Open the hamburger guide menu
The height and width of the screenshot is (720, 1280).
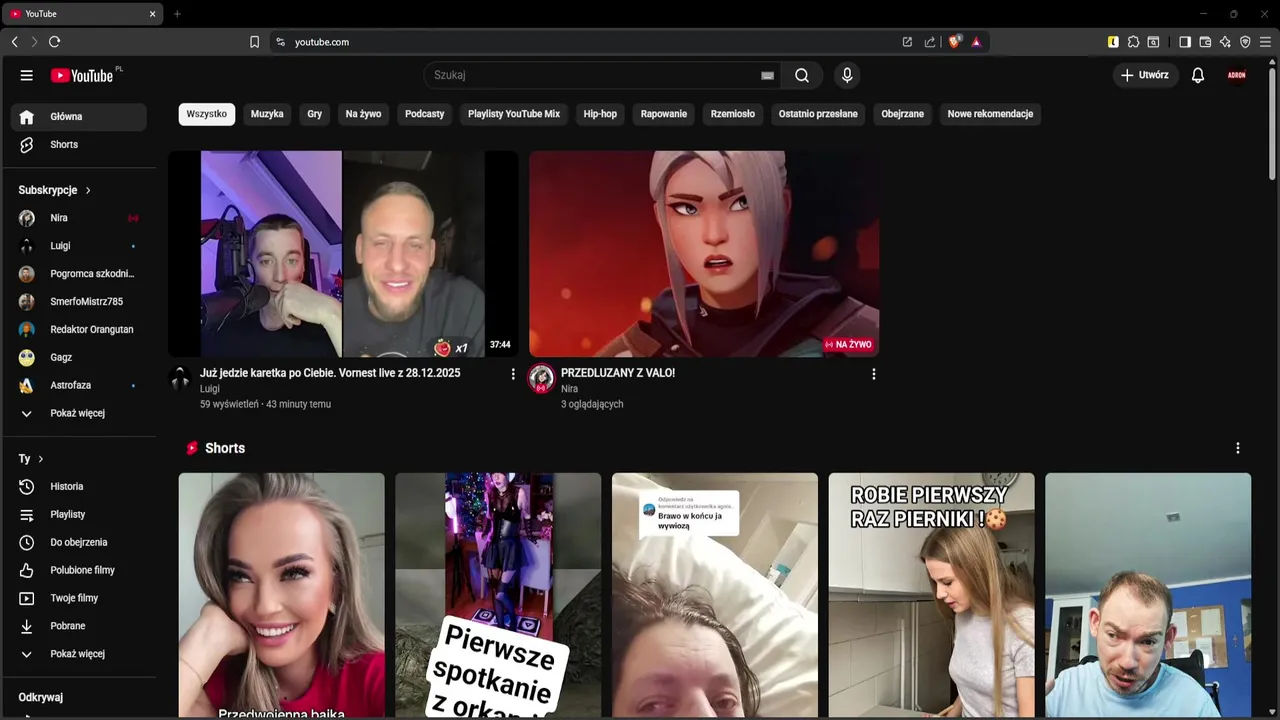click(27, 75)
